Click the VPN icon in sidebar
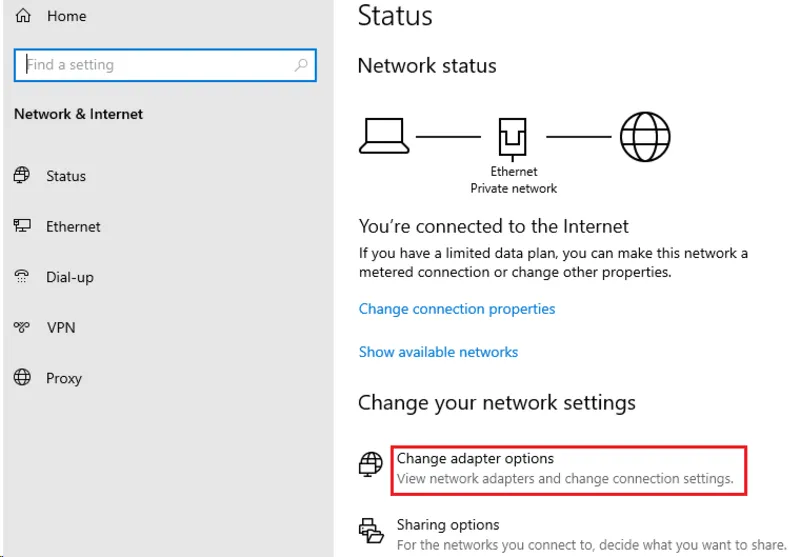The height and width of the screenshot is (557, 800). click(22, 327)
